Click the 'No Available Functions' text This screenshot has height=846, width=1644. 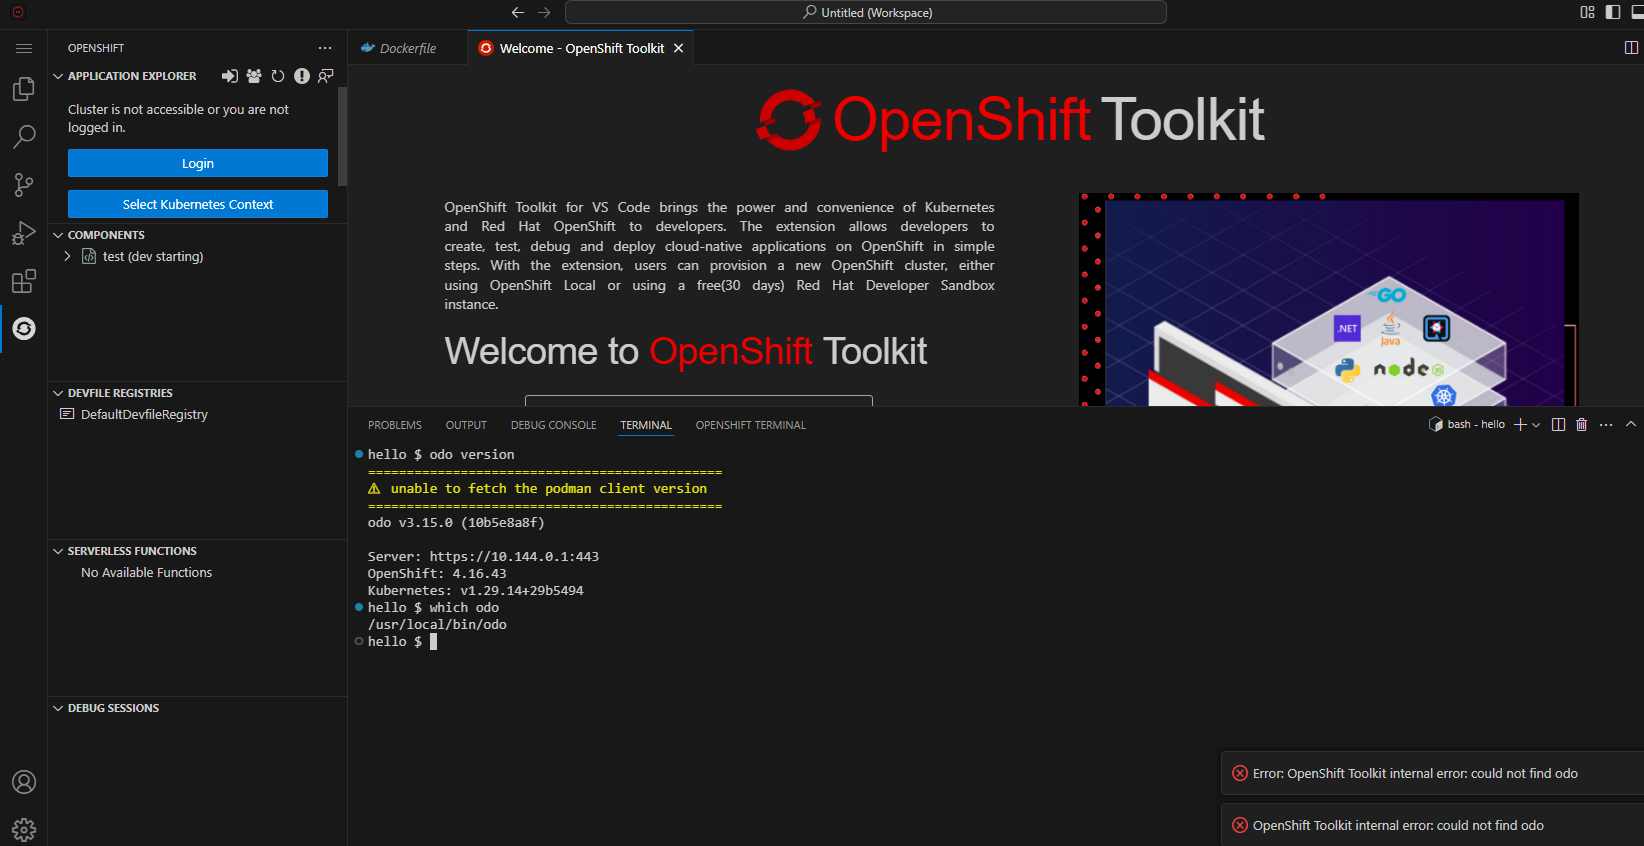click(x=146, y=572)
